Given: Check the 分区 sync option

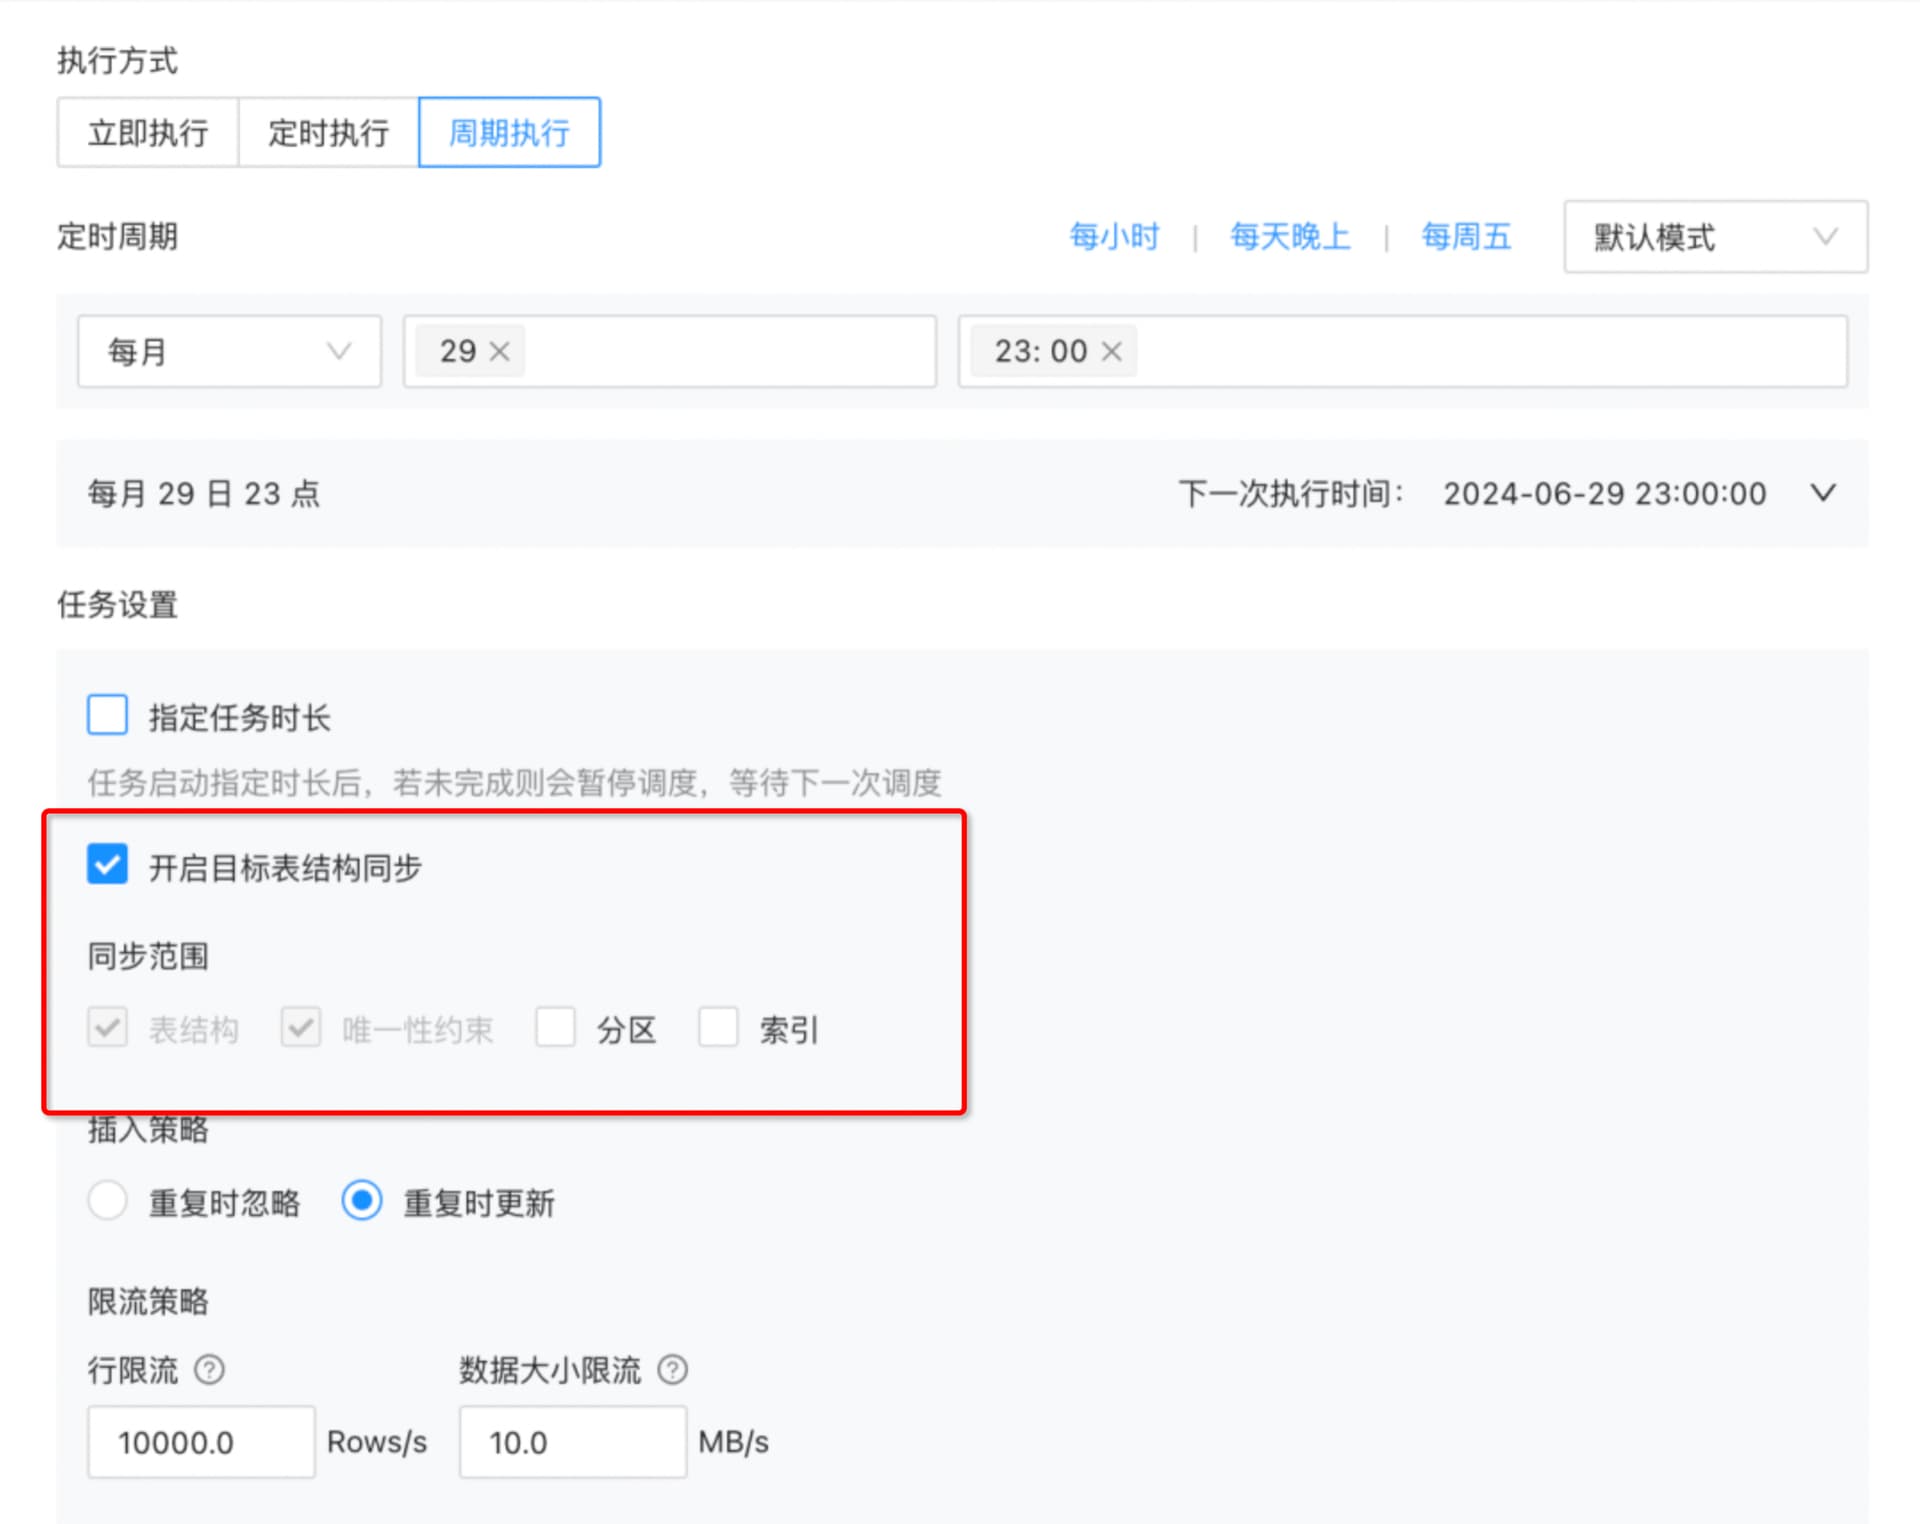Looking at the screenshot, I should [x=555, y=1027].
